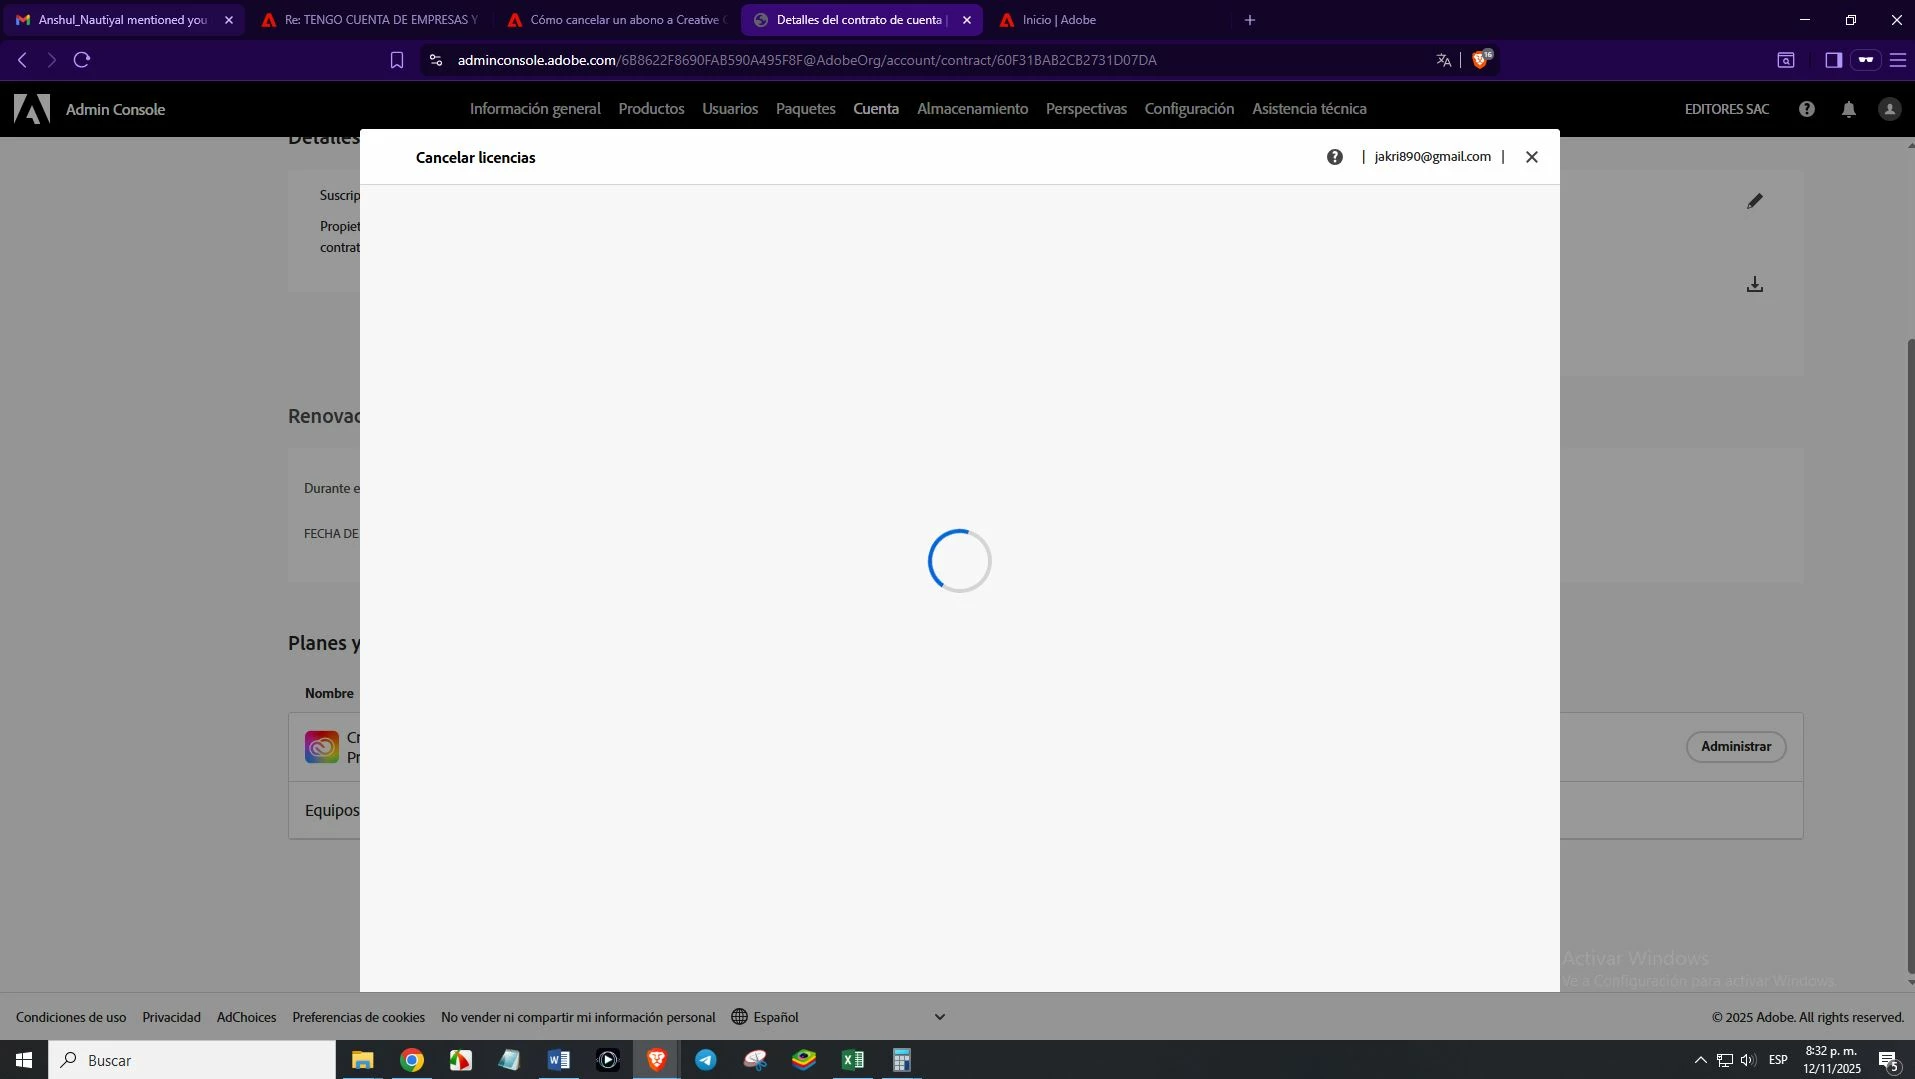Viewport: 1915px width, 1079px height.
Task: Expand the Español language dropdown
Action: 839,1017
